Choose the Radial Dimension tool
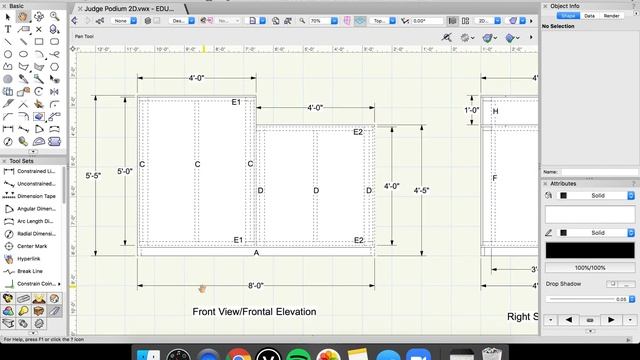Image resolution: width=640 pixels, height=360 pixels. pos(31,234)
